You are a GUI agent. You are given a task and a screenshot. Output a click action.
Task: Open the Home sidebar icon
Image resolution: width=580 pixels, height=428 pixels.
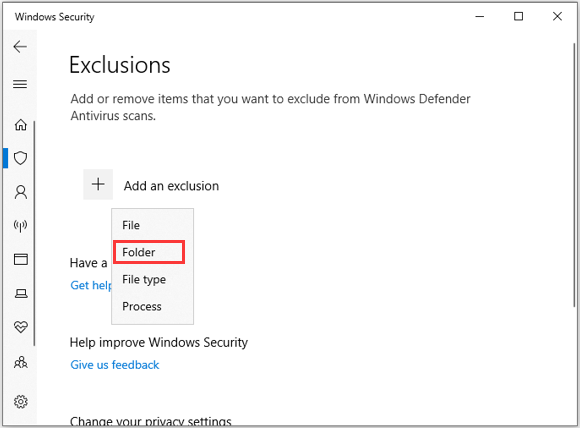pyautogui.click(x=21, y=125)
